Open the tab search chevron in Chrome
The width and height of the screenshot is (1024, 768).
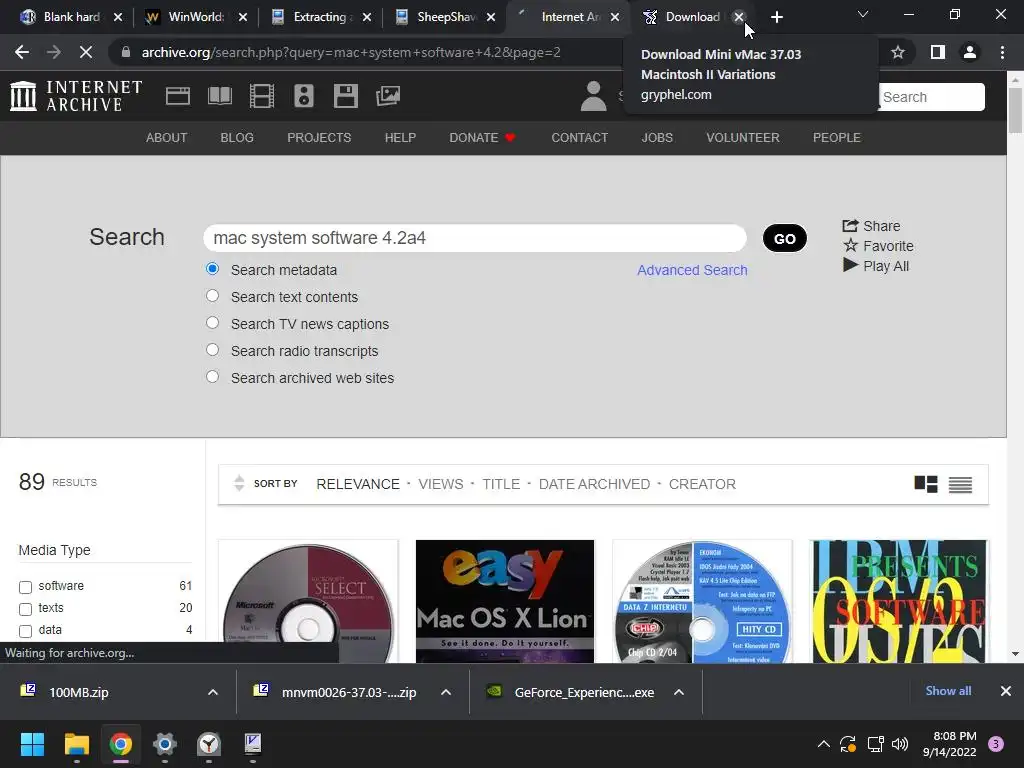863,14
